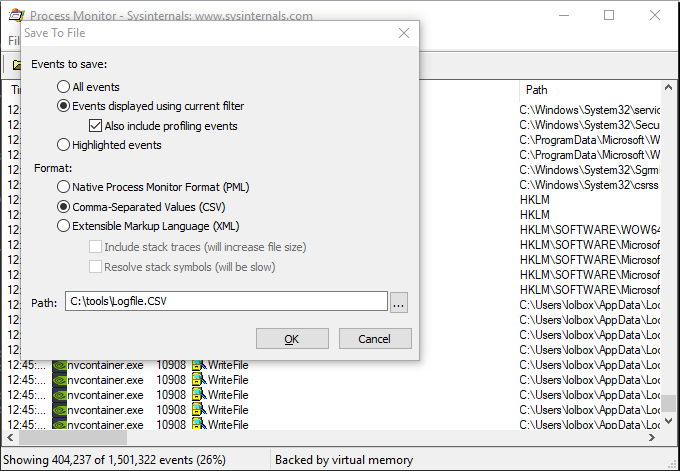
Task: Click the horizontal scrollbar right arrow
Action: pyautogui.click(x=651, y=438)
